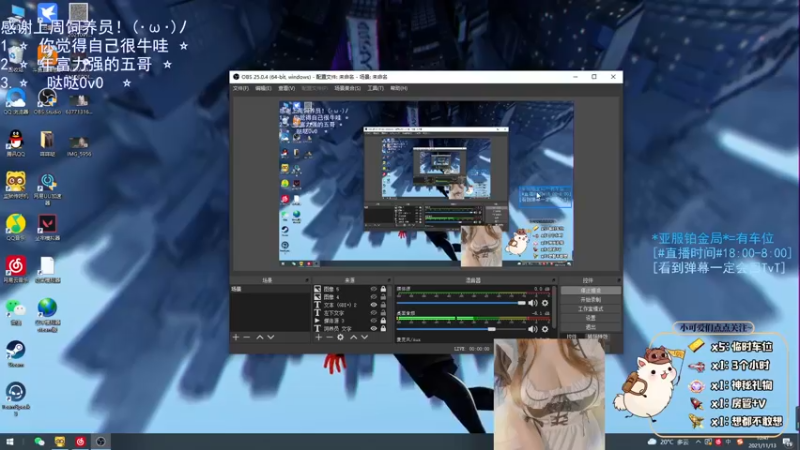The height and width of the screenshot is (450, 800).
Task: Open the Steam desktop shortcut
Action: click(16, 354)
